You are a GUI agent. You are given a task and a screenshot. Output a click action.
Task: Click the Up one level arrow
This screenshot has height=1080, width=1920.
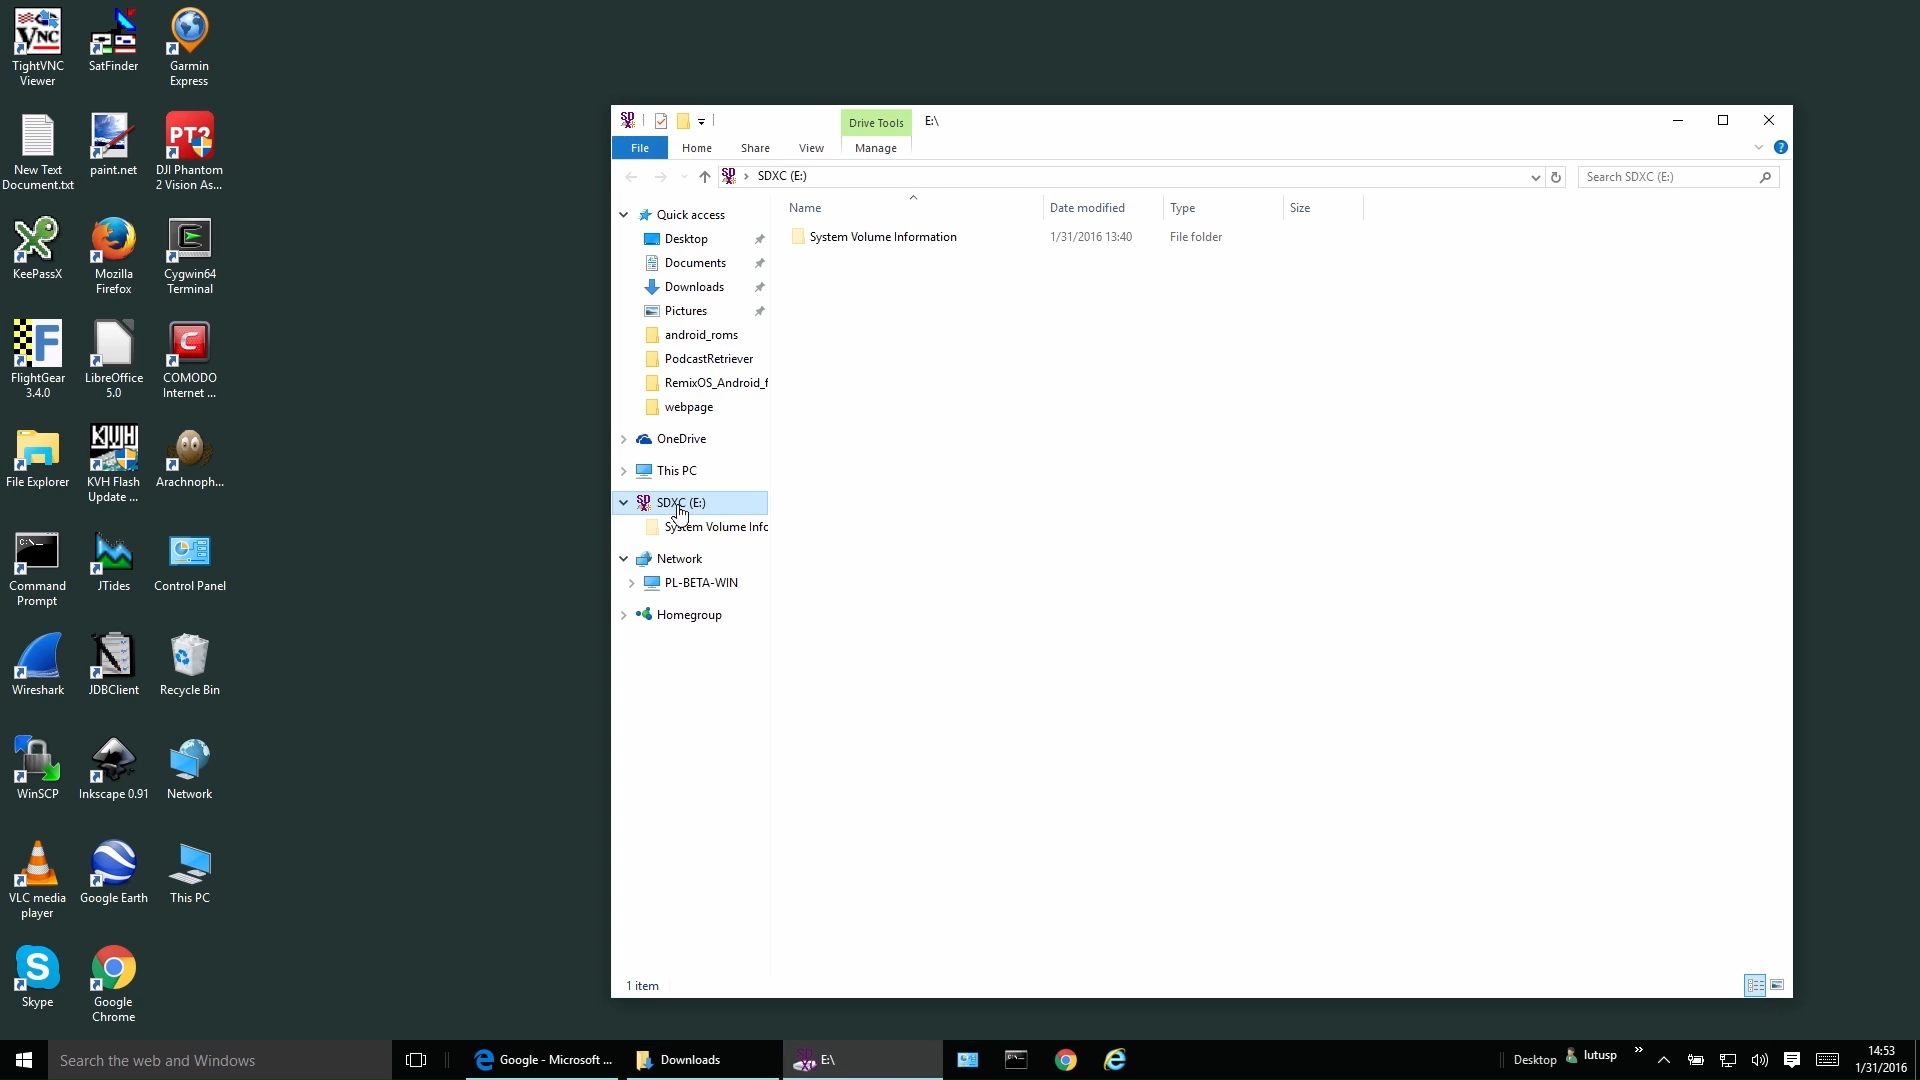[x=705, y=177]
